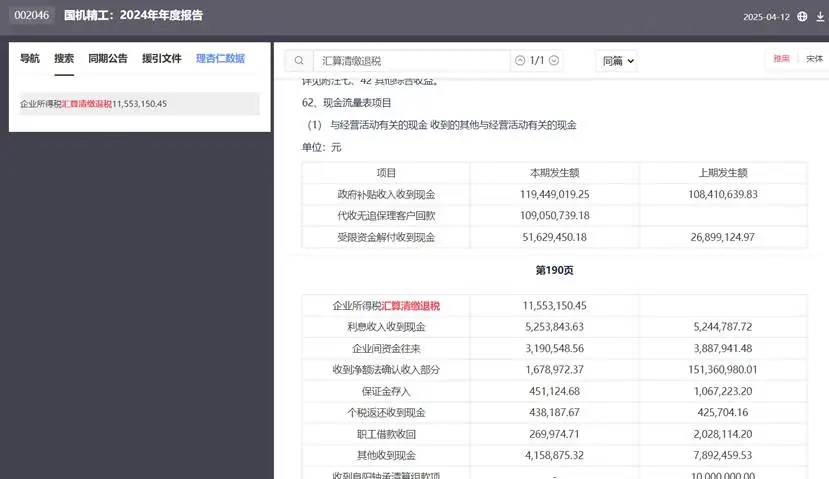
Task: Click the 上期发生额 column header
Action: point(723,173)
